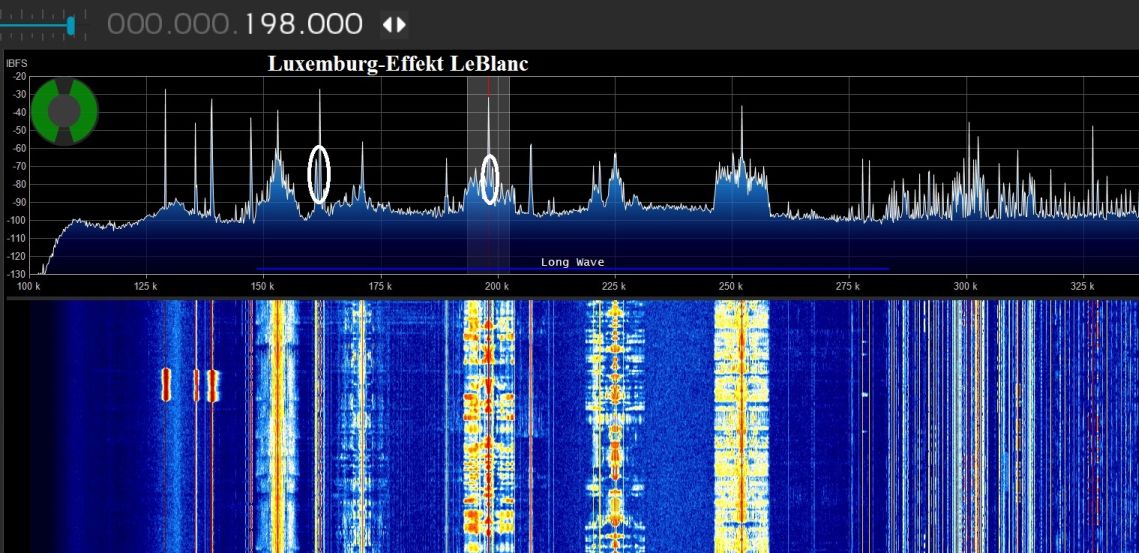1139x553 pixels.
Task: Click the 300 k frequency axis label
Action: tap(965, 287)
